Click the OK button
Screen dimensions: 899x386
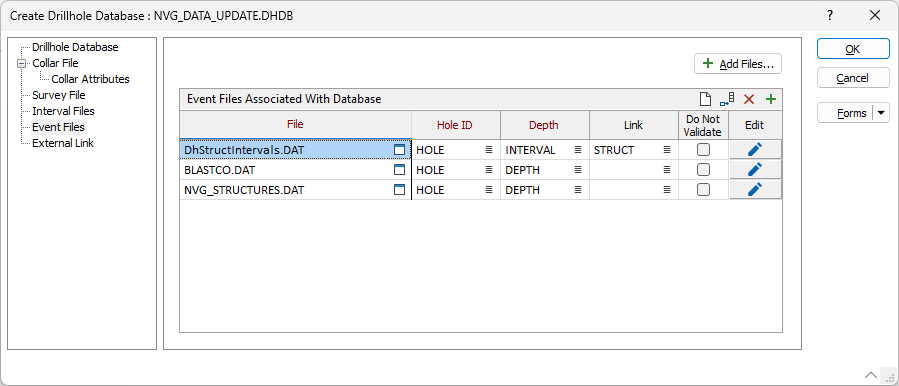click(x=853, y=49)
